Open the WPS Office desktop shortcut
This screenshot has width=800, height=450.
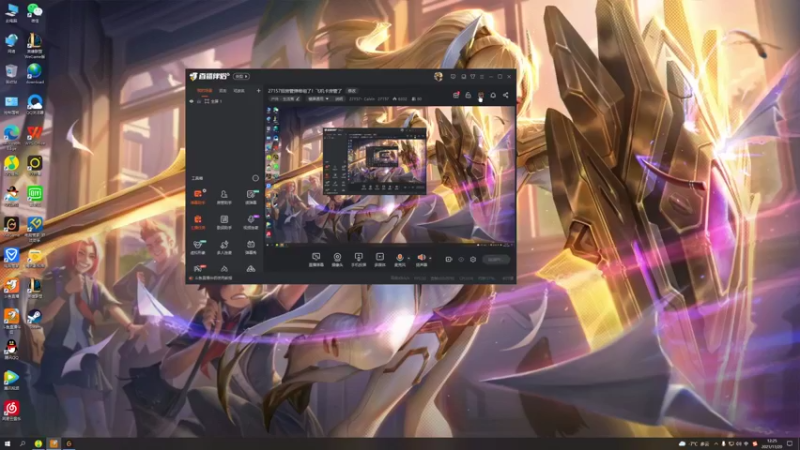tap(35, 136)
